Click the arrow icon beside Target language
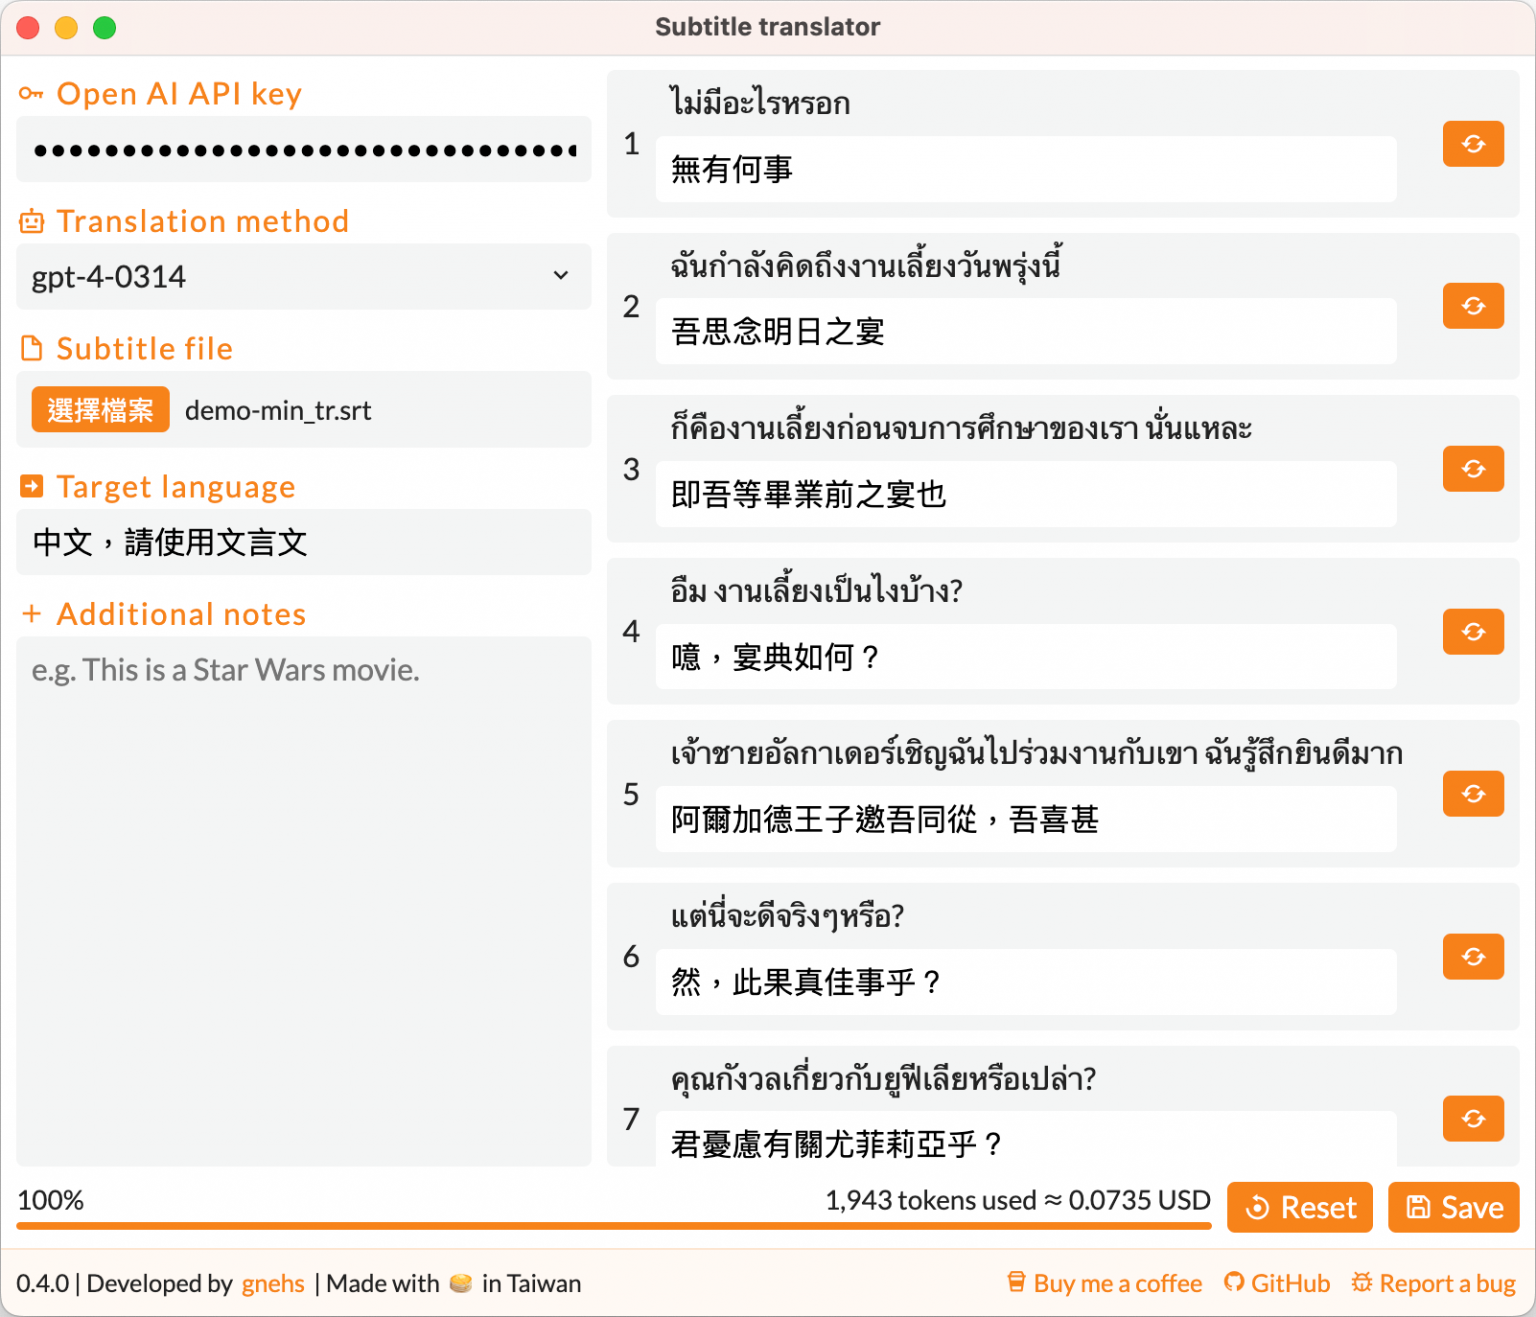This screenshot has width=1536, height=1317. [31, 486]
